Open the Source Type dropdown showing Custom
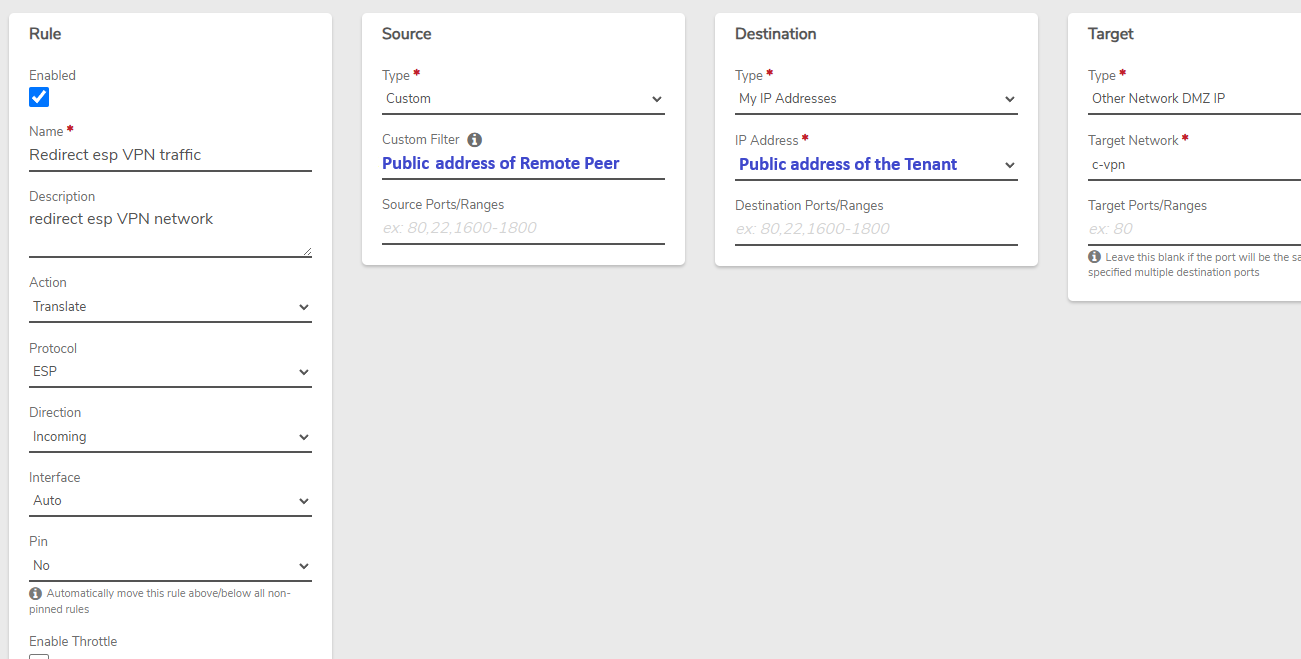Viewport: 1301px width, 659px height. [x=523, y=99]
